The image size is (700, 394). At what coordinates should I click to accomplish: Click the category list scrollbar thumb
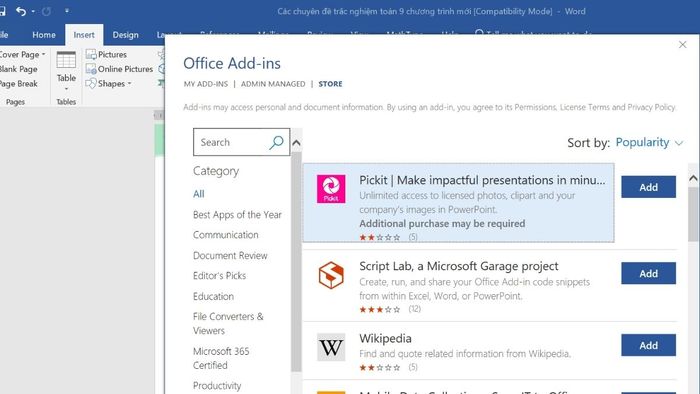pyautogui.click(x=296, y=262)
